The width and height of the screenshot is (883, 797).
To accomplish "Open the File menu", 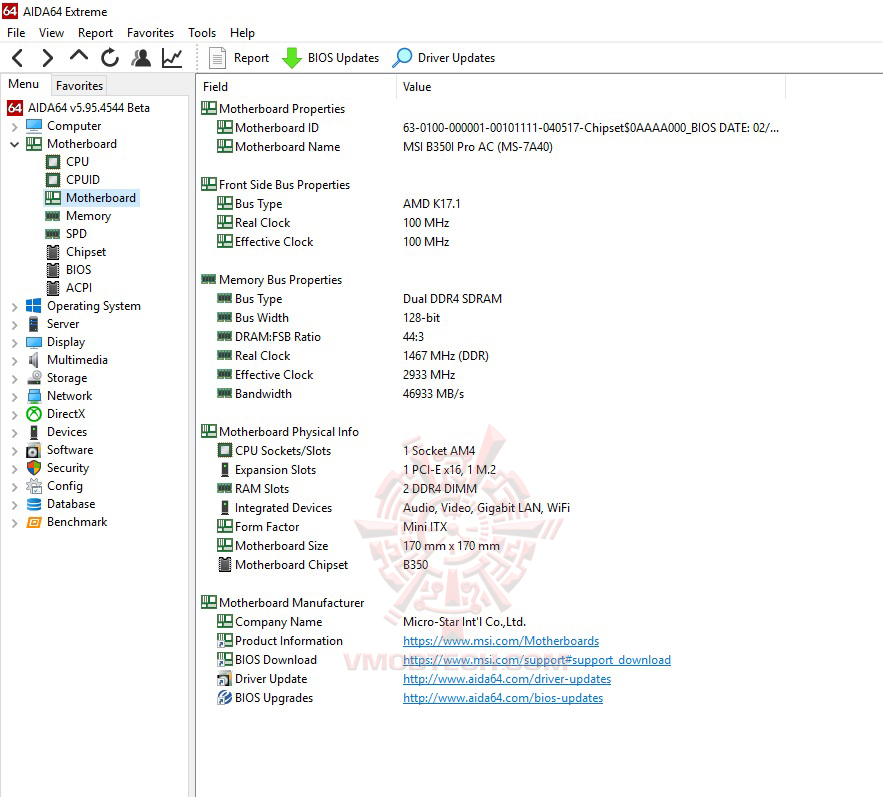I will [16, 33].
